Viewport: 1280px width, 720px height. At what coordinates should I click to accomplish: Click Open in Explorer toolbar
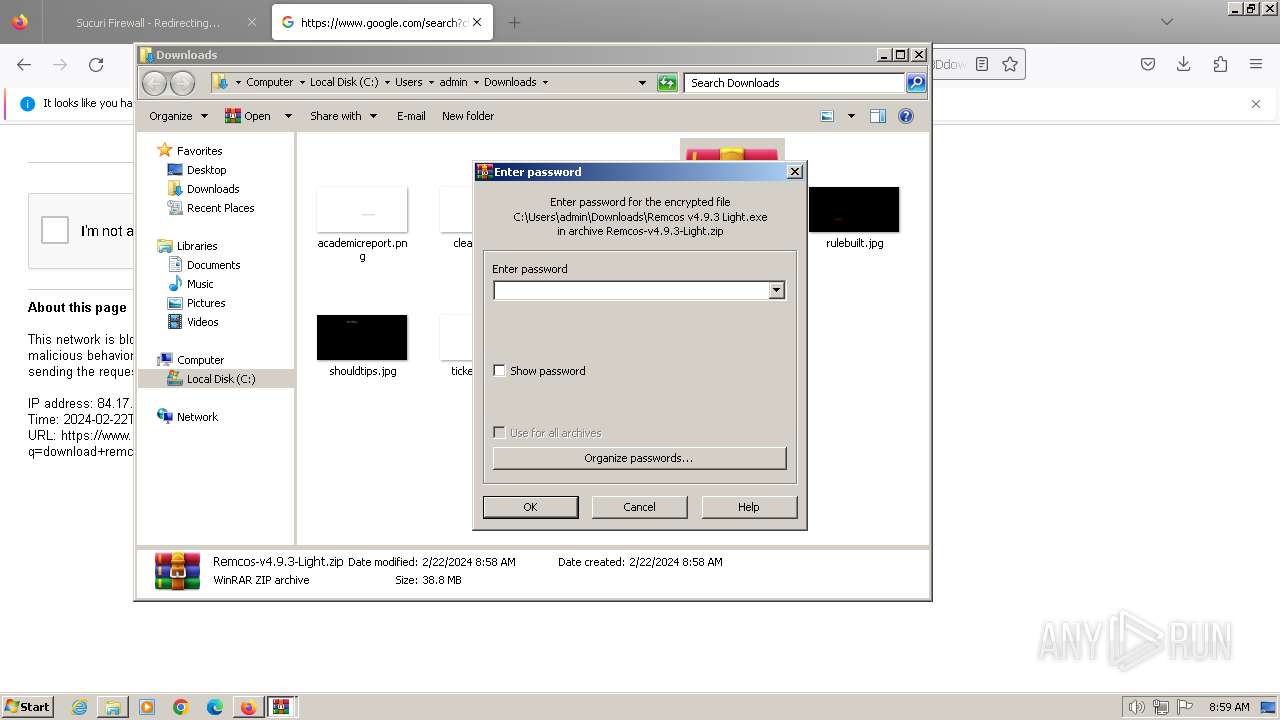coord(249,116)
